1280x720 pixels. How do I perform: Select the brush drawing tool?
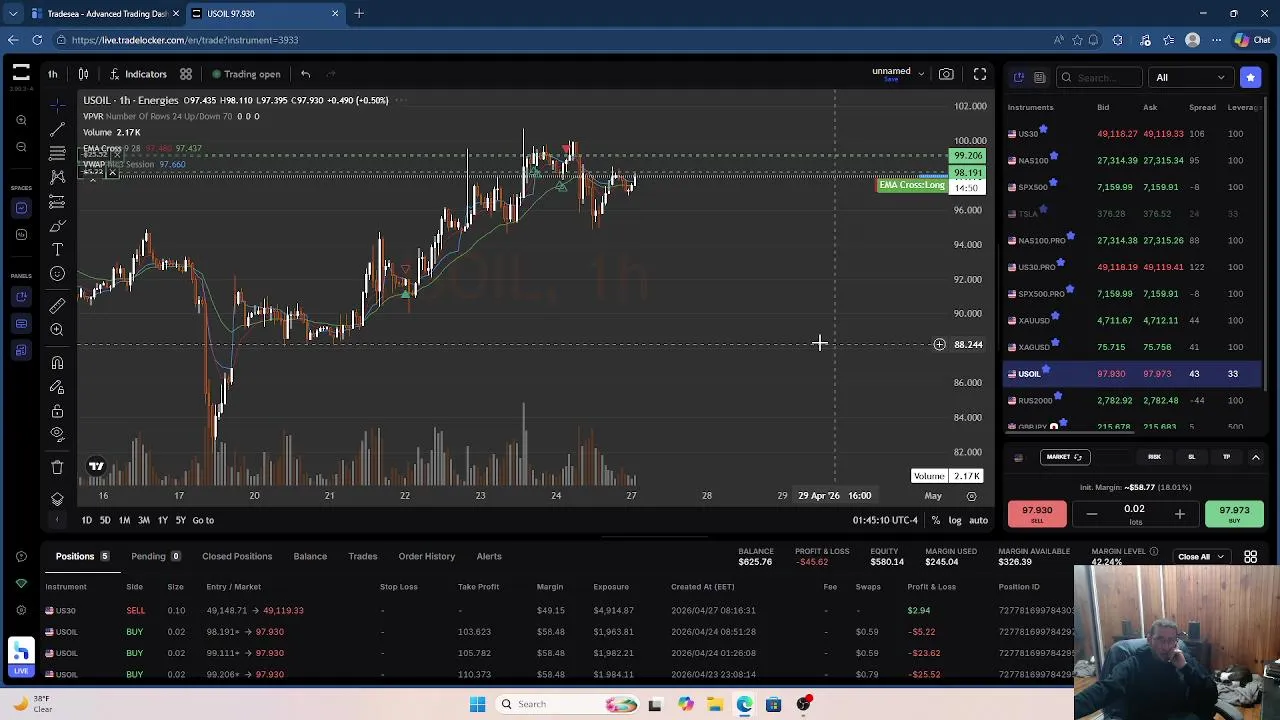point(57,226)
